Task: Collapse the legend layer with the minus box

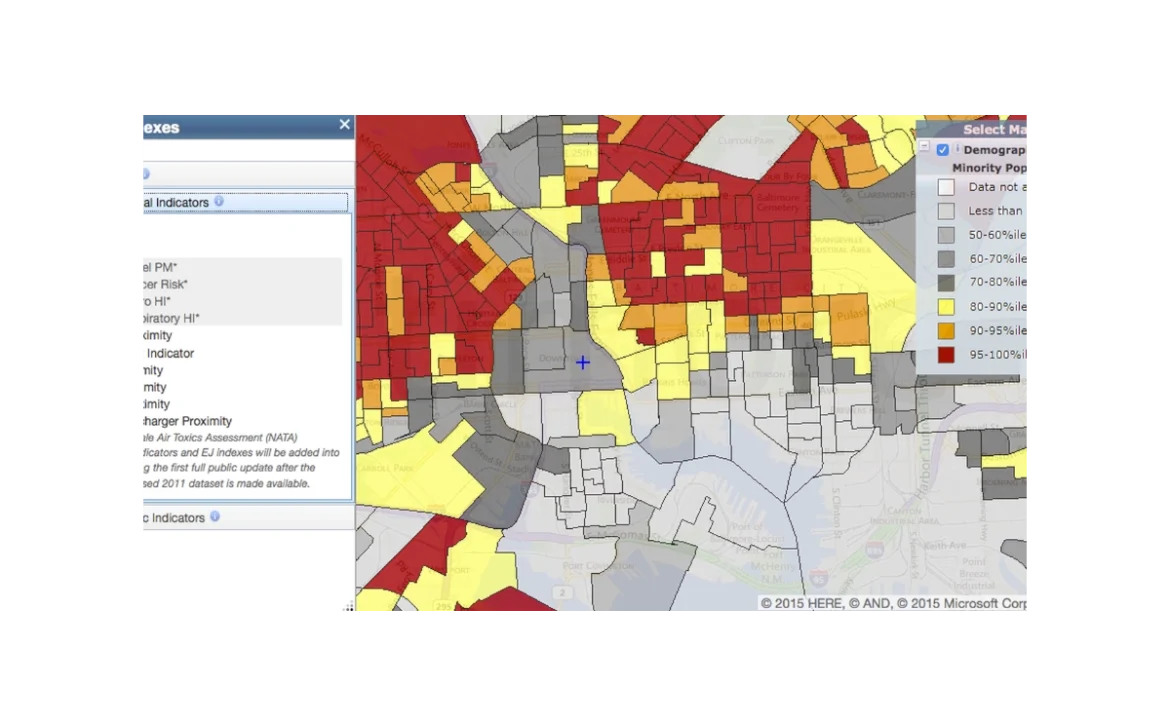Action: pos(924,147)
